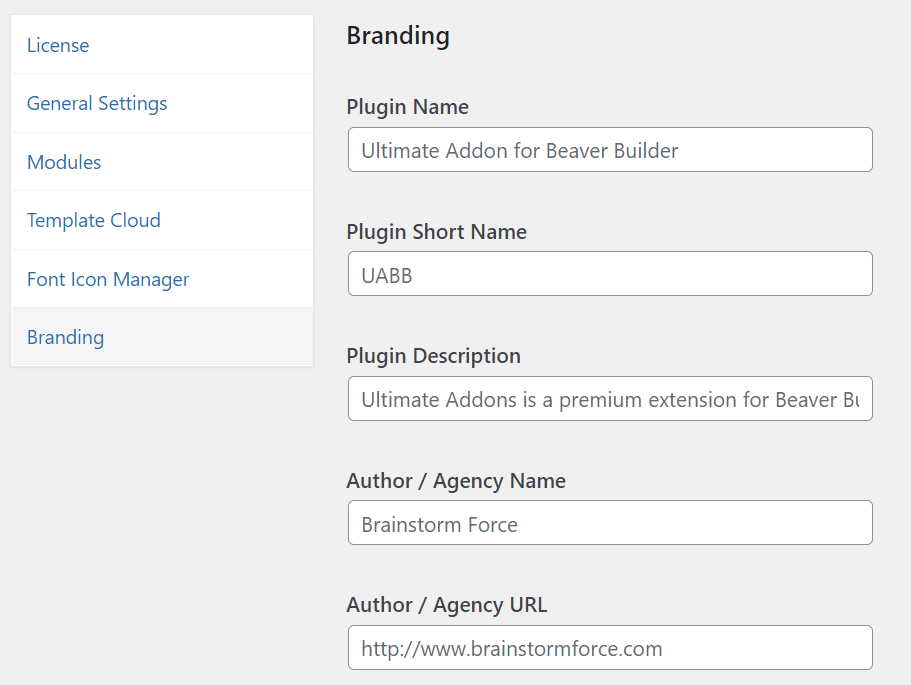Click the Plugin Description label
911x685 pixels.
433,356
